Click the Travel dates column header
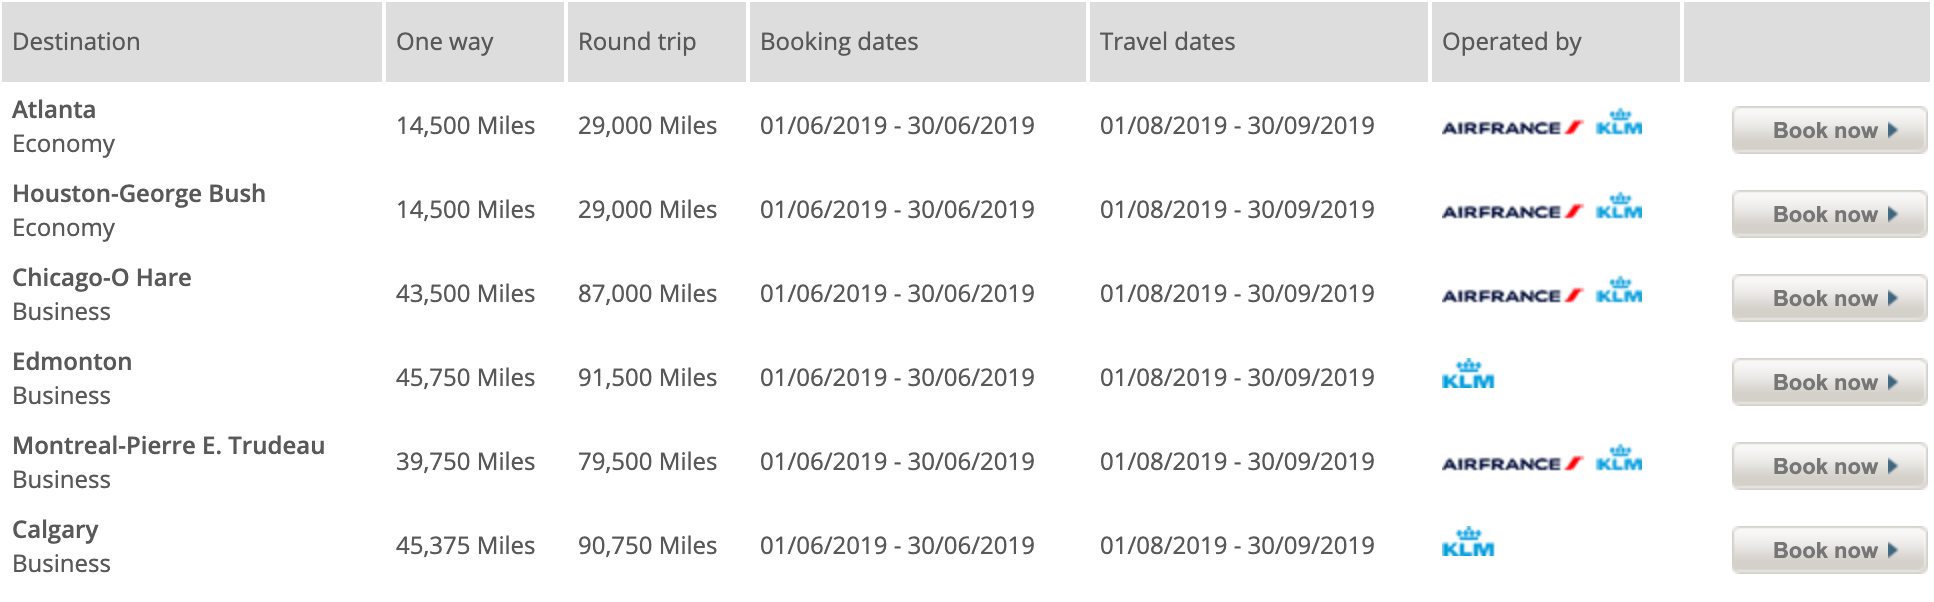1934x602 pixels. [1167, 42]
